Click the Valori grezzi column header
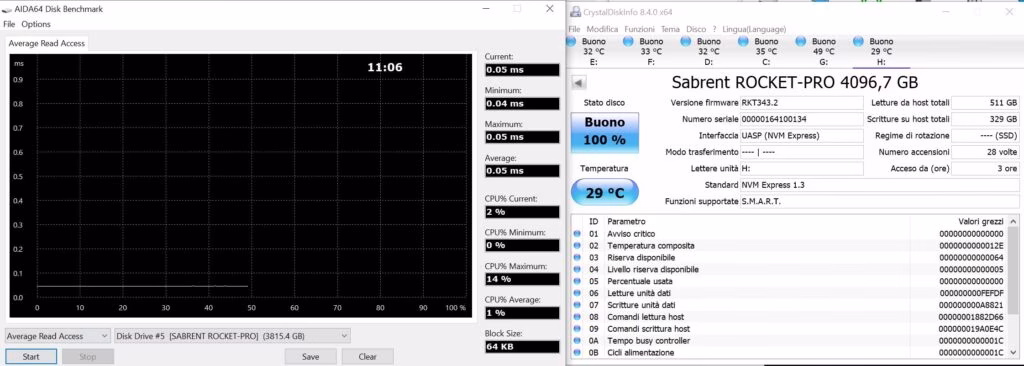1024x366 pixels. pyautogui.click(x=981, y=222)
